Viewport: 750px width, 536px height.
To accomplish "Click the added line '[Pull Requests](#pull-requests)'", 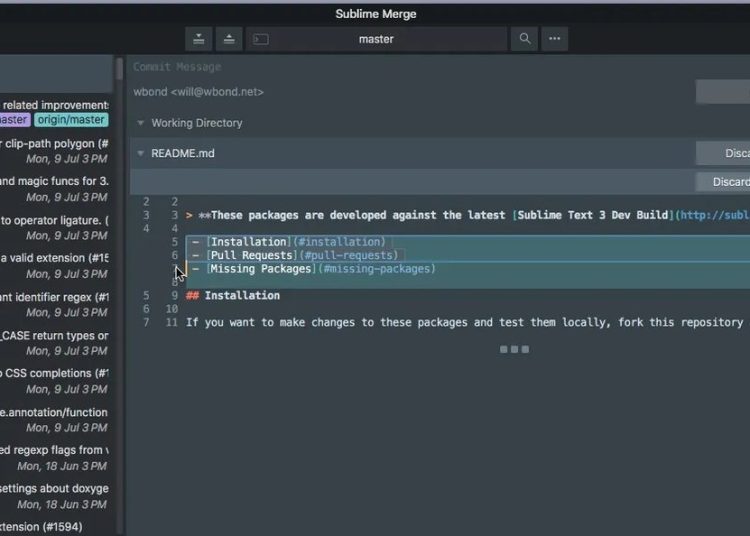I will [302, 256].
